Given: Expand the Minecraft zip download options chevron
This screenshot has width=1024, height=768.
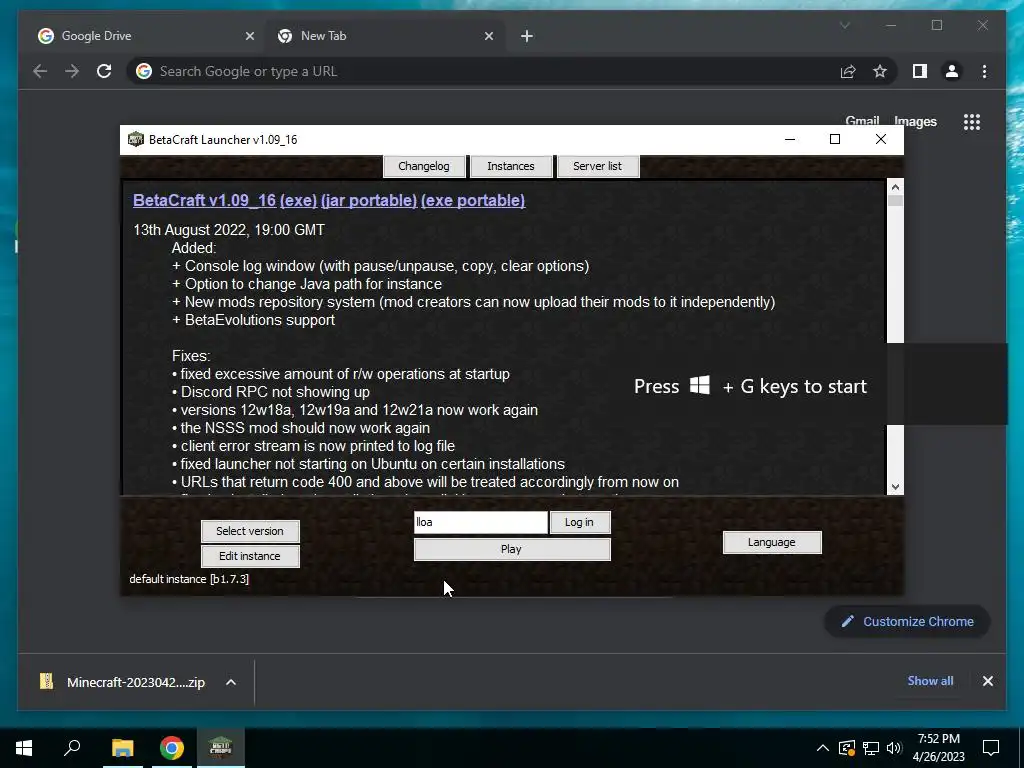Looking at the screenshot, I should coord(231,682).
